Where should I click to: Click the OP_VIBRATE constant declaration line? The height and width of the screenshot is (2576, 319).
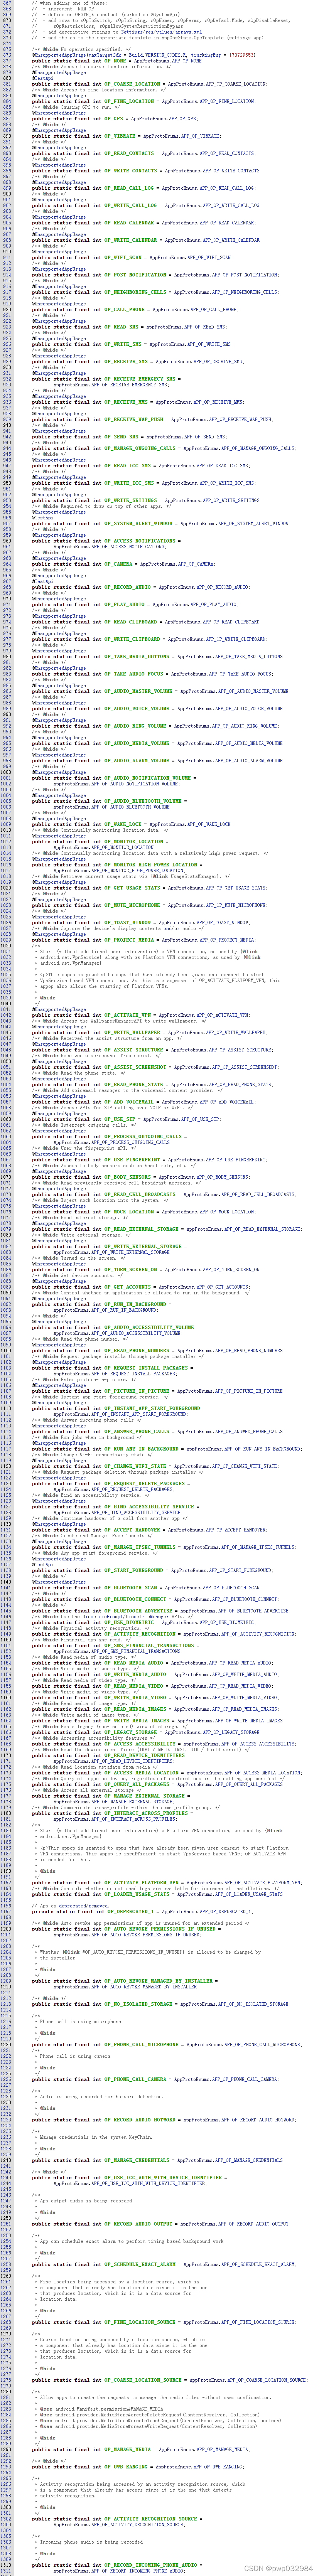coord(126,136)
